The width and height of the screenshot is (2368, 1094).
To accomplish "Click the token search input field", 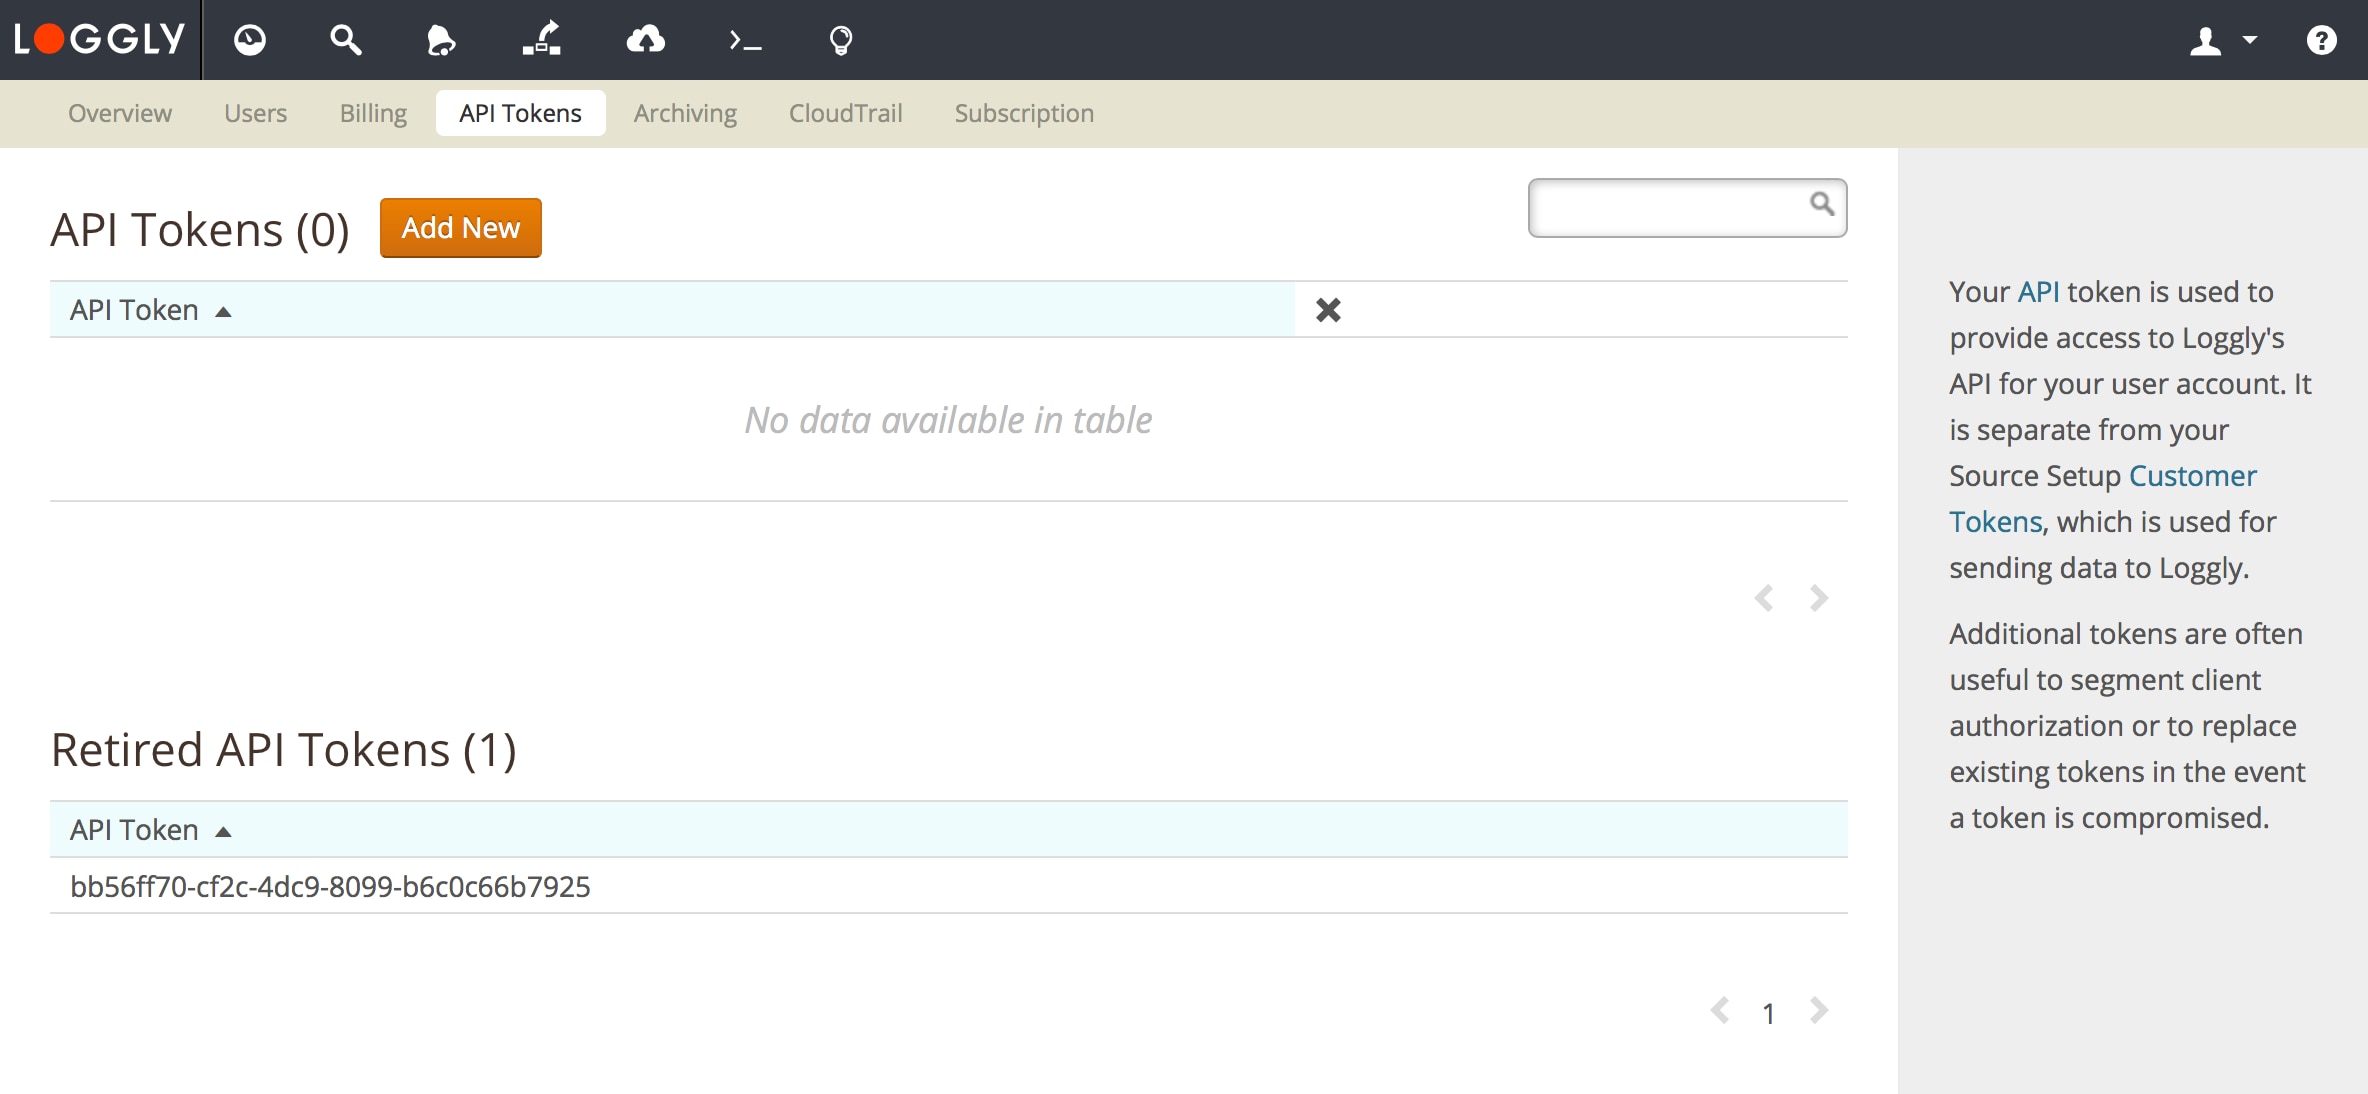I will [x=1670, y=208].
